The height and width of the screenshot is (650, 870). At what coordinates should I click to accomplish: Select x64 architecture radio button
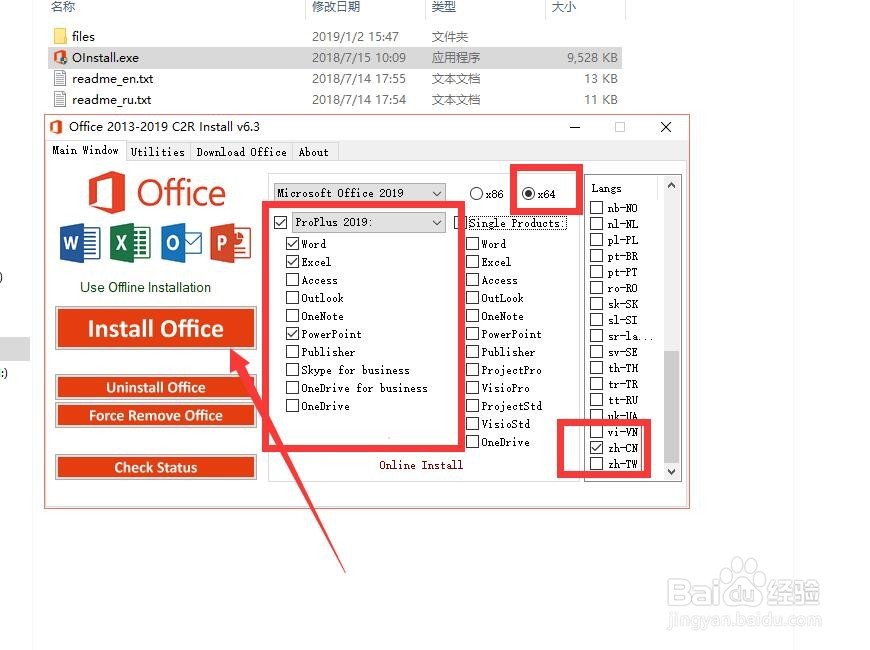pyautogui.click(x=528, y=194)
